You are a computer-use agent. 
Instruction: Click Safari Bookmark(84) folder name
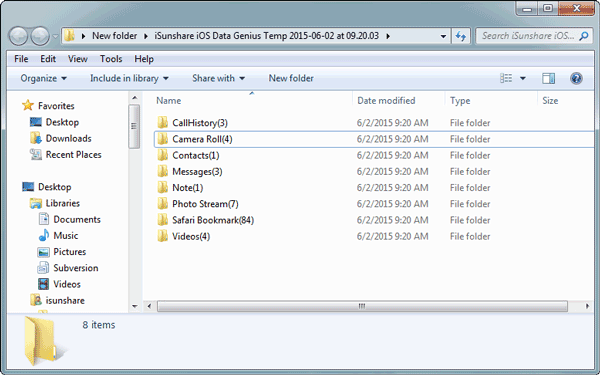coord(213,220)
